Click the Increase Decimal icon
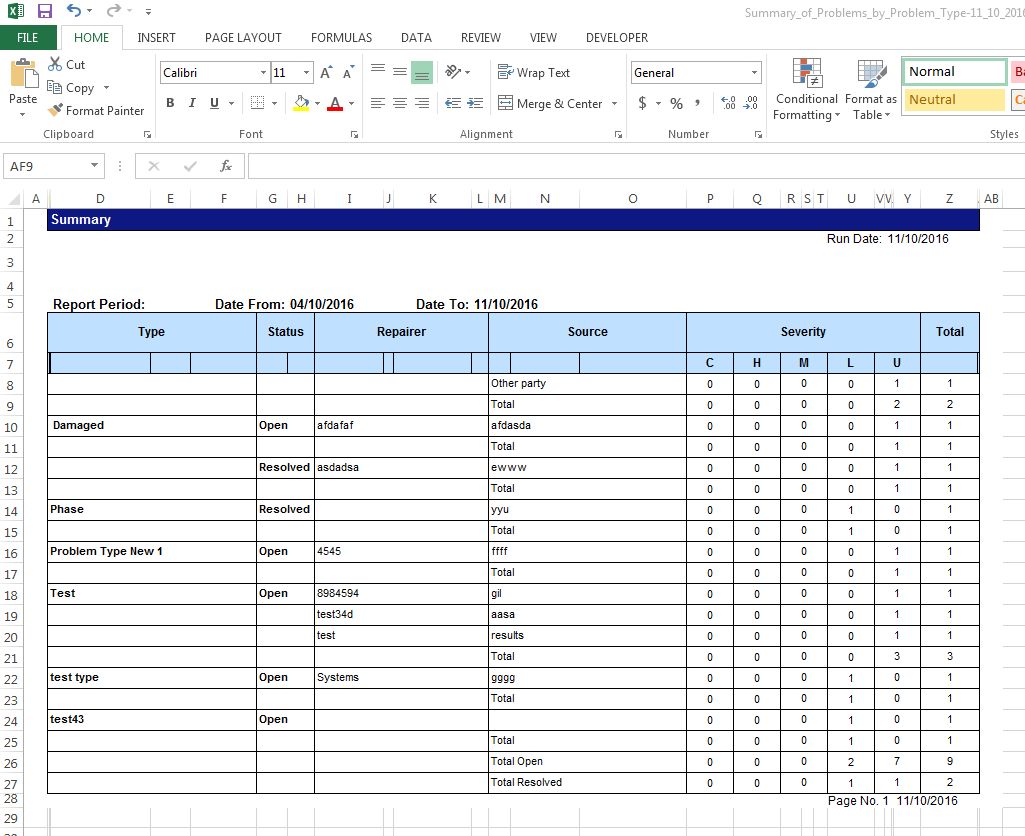This screenshot has width=1025, height=836. pos(728,103)
